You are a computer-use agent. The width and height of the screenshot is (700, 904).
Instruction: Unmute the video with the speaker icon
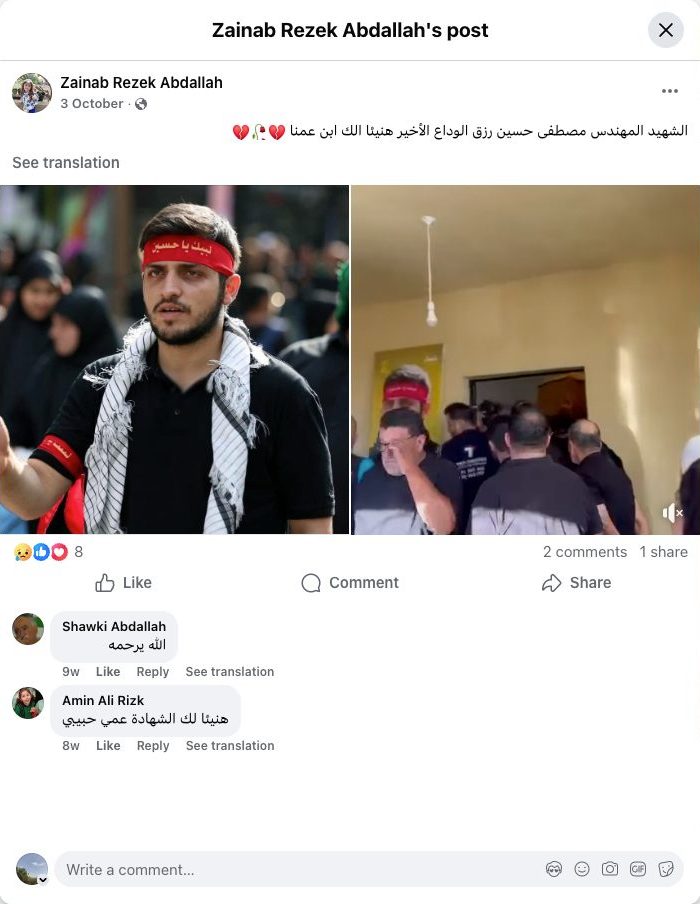click(672, 513)
